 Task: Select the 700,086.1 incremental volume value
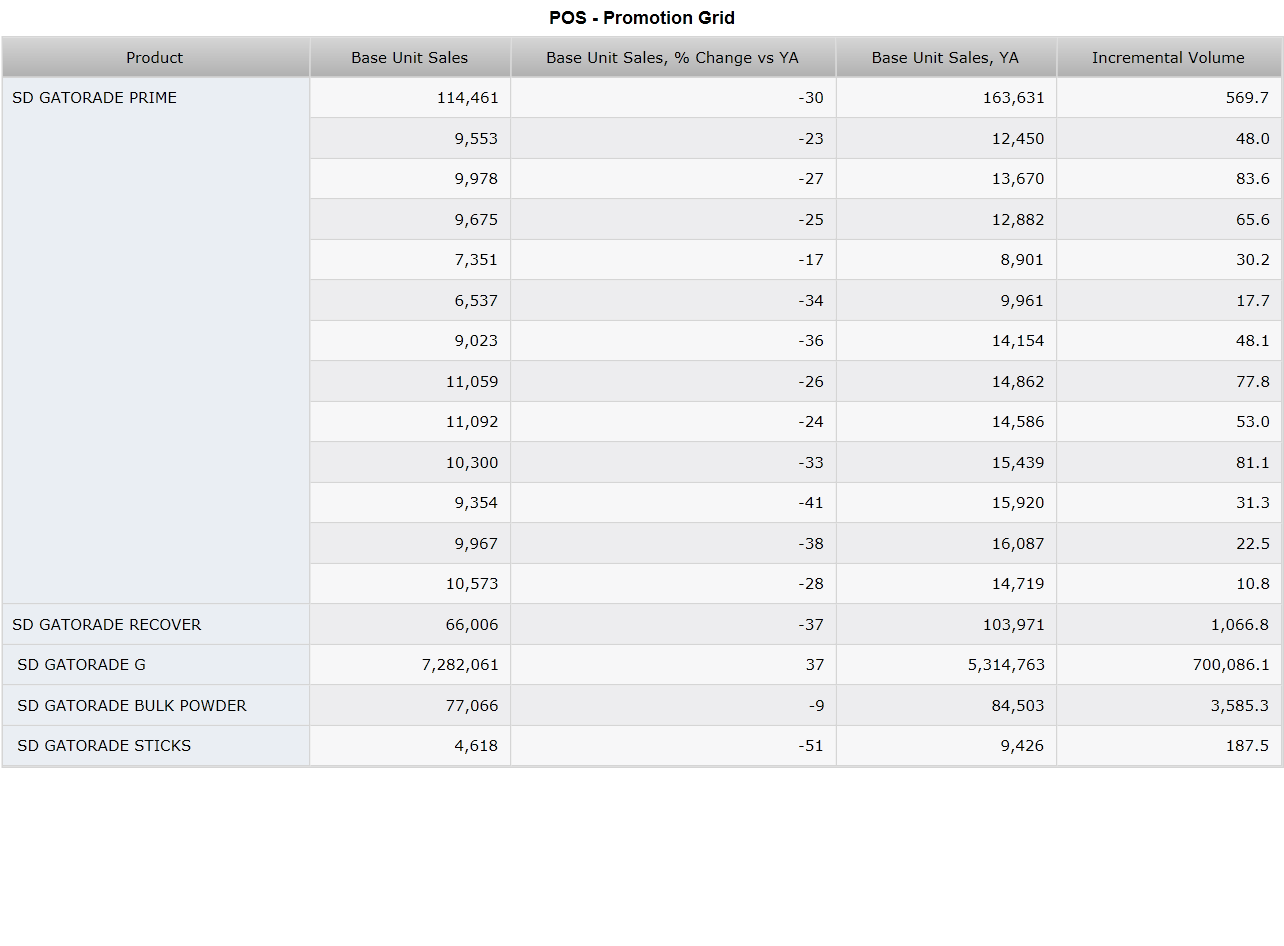pyautogui.click(x=1169, y=665)
